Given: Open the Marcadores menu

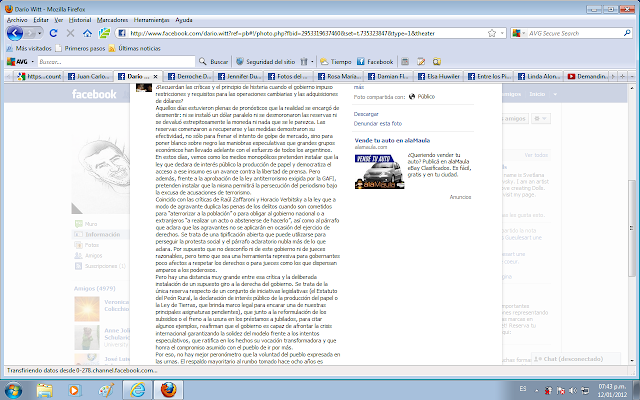Looking at the screenshot, I should coord(112,20).
